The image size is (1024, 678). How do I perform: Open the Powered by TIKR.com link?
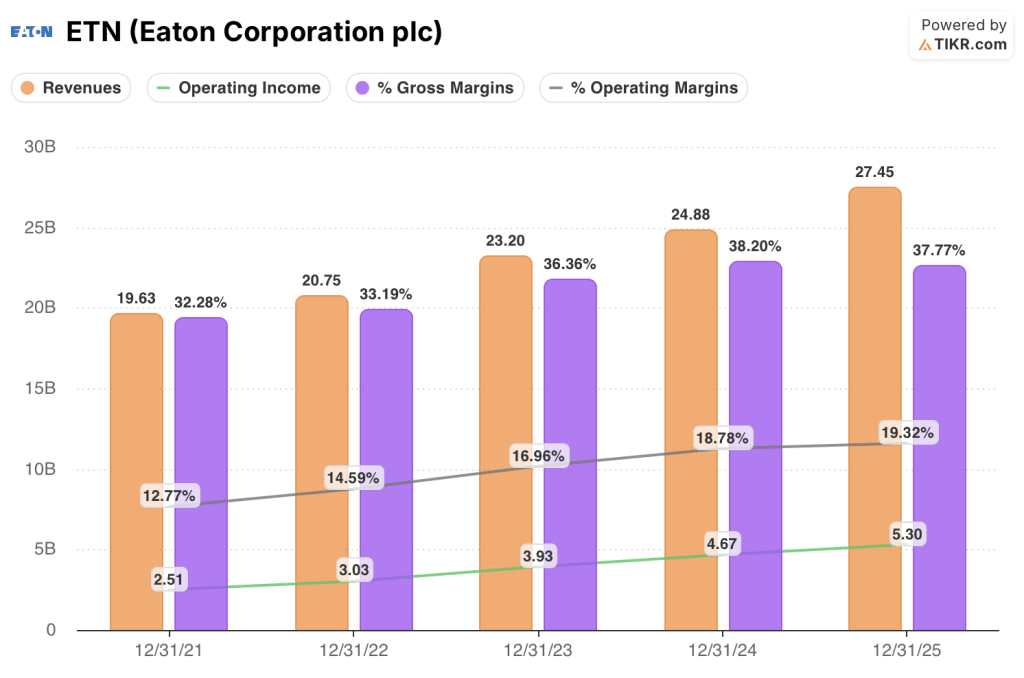click(x=961, y=34)
